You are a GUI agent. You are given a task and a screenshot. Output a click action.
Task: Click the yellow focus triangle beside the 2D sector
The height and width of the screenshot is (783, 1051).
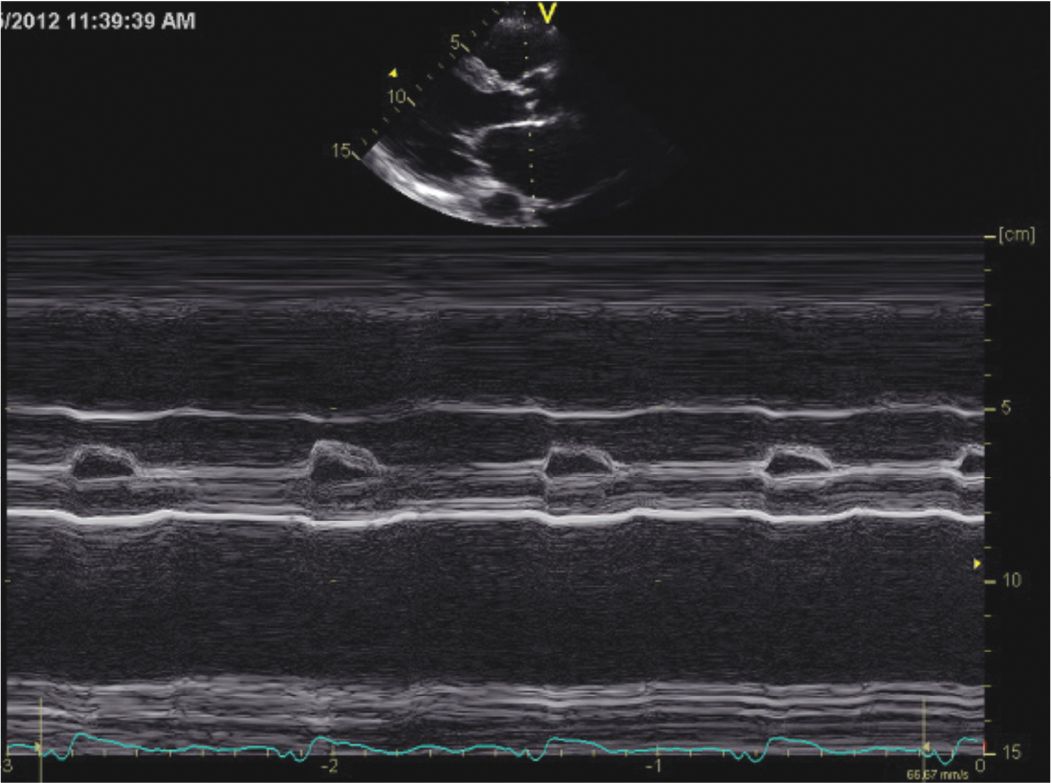[394, 73]
